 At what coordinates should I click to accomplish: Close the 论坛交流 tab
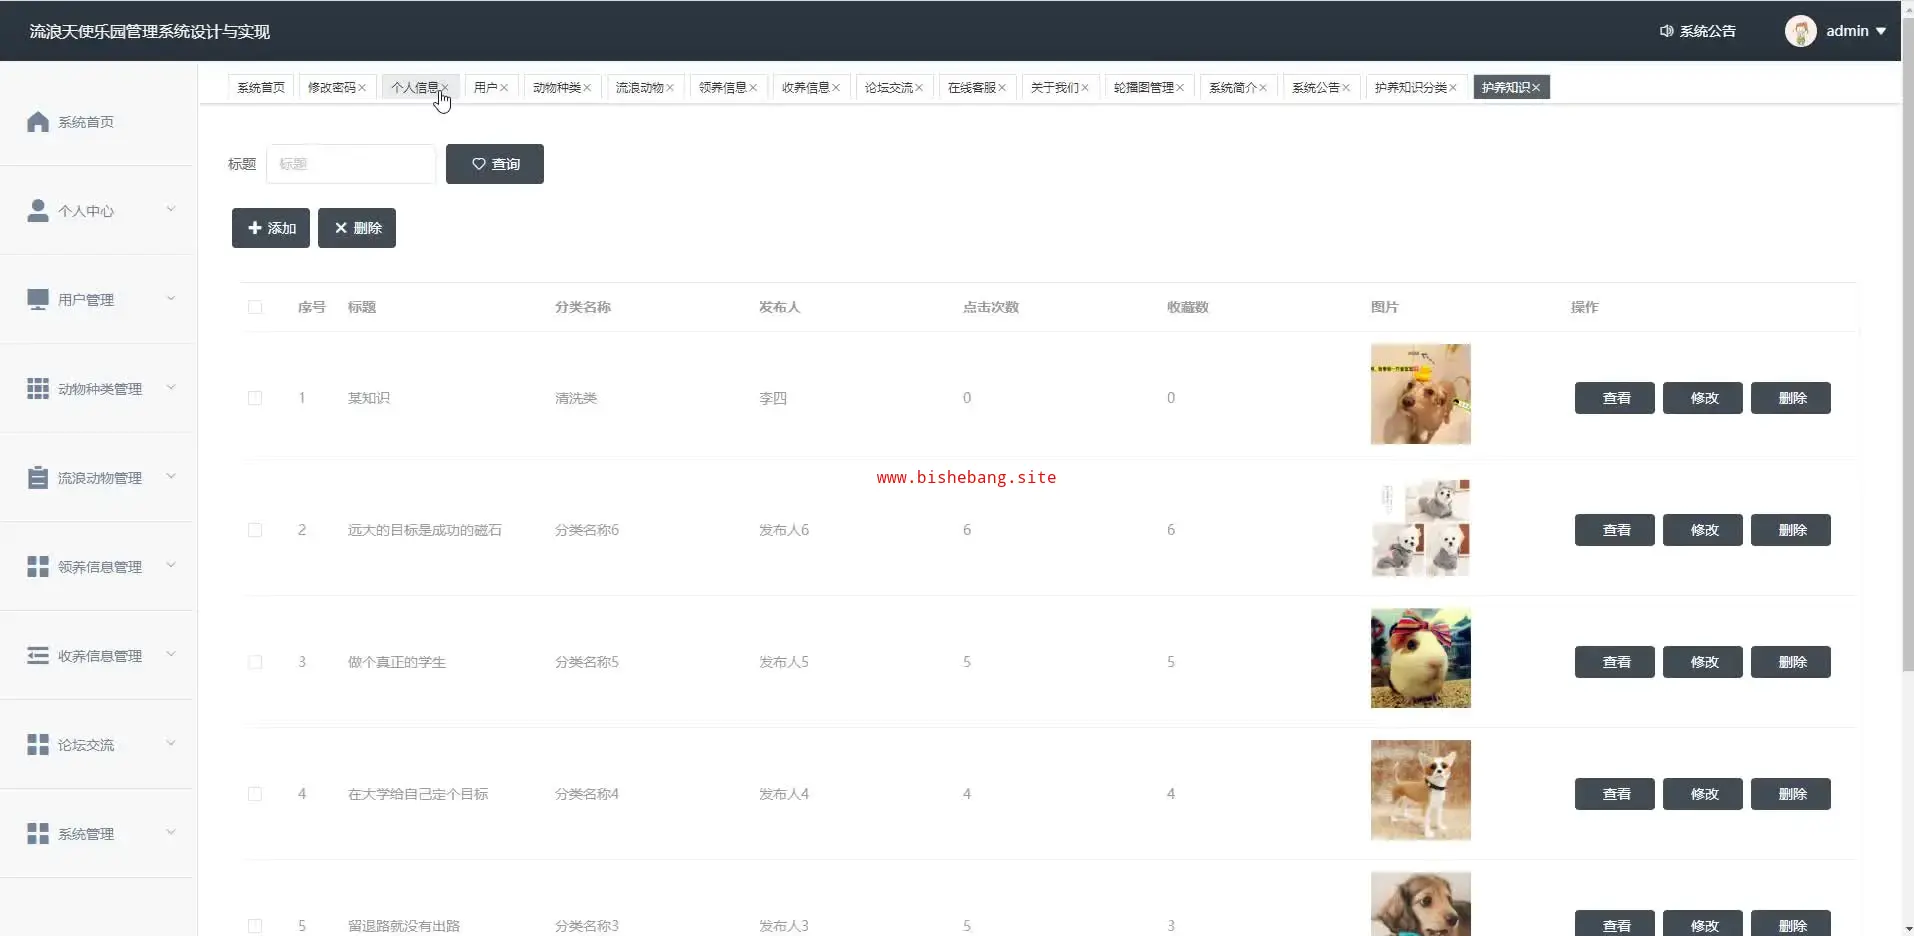point(919,88)
